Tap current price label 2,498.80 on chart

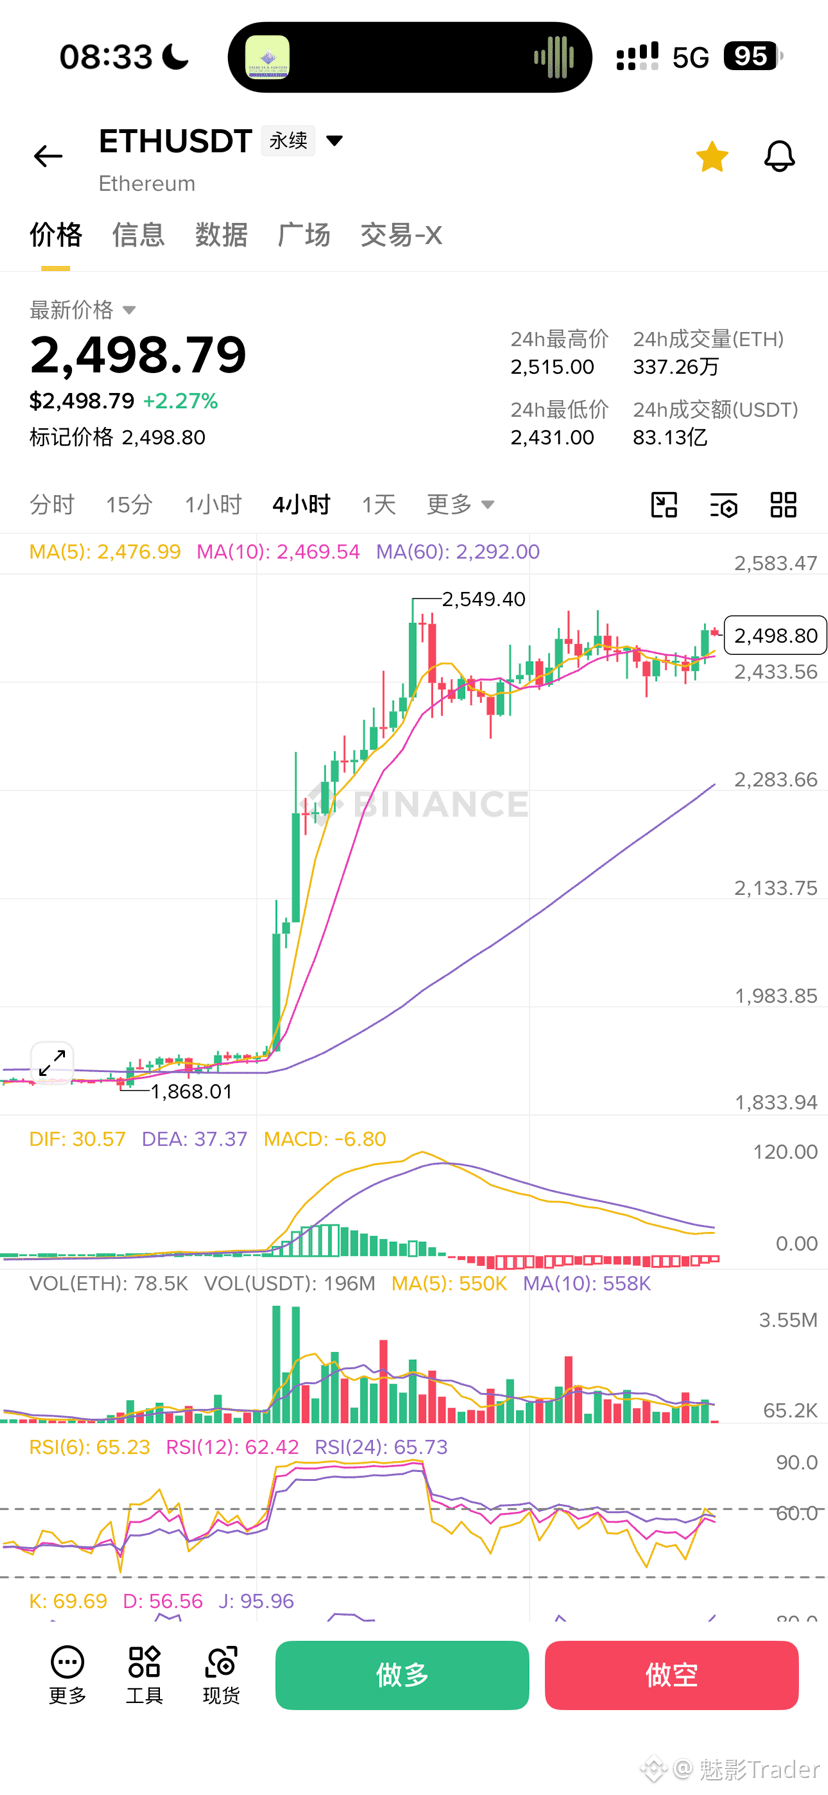pyautogui.click(x=775, y=635)
